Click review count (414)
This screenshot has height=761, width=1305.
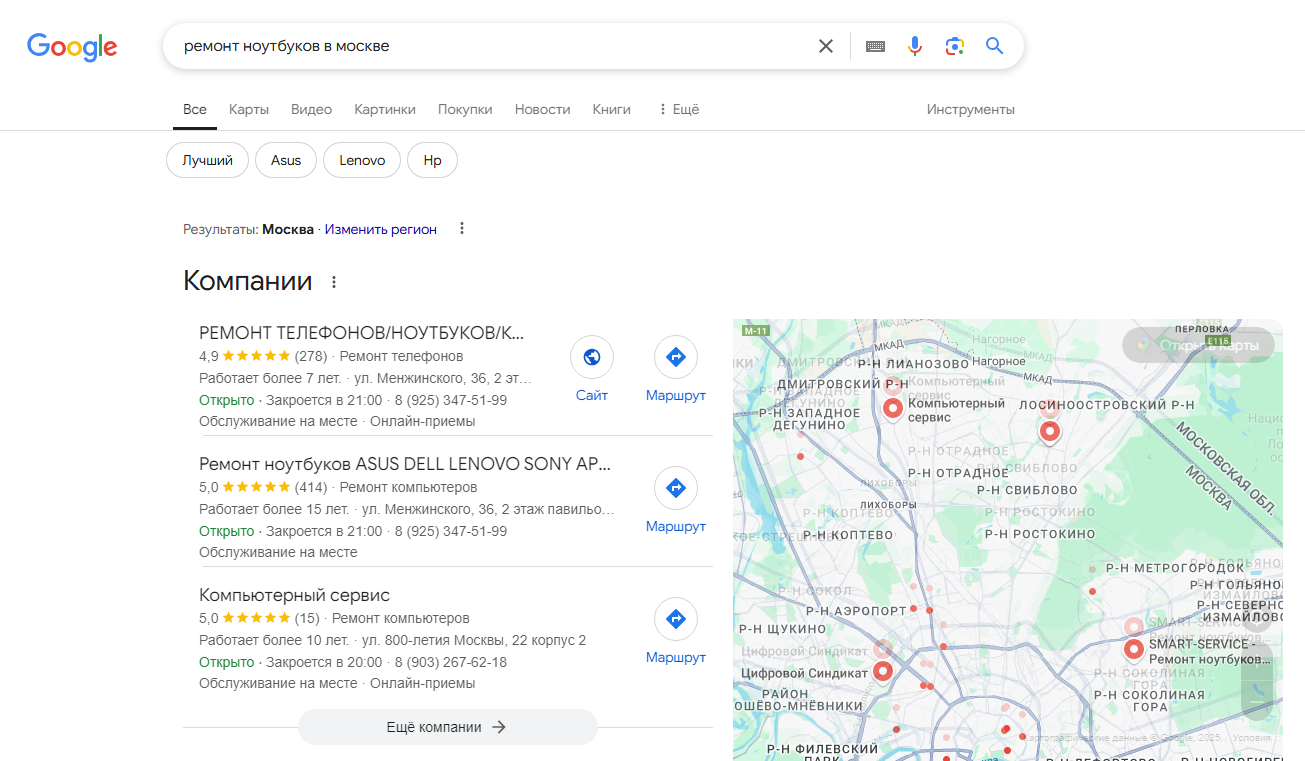[311, 487]
